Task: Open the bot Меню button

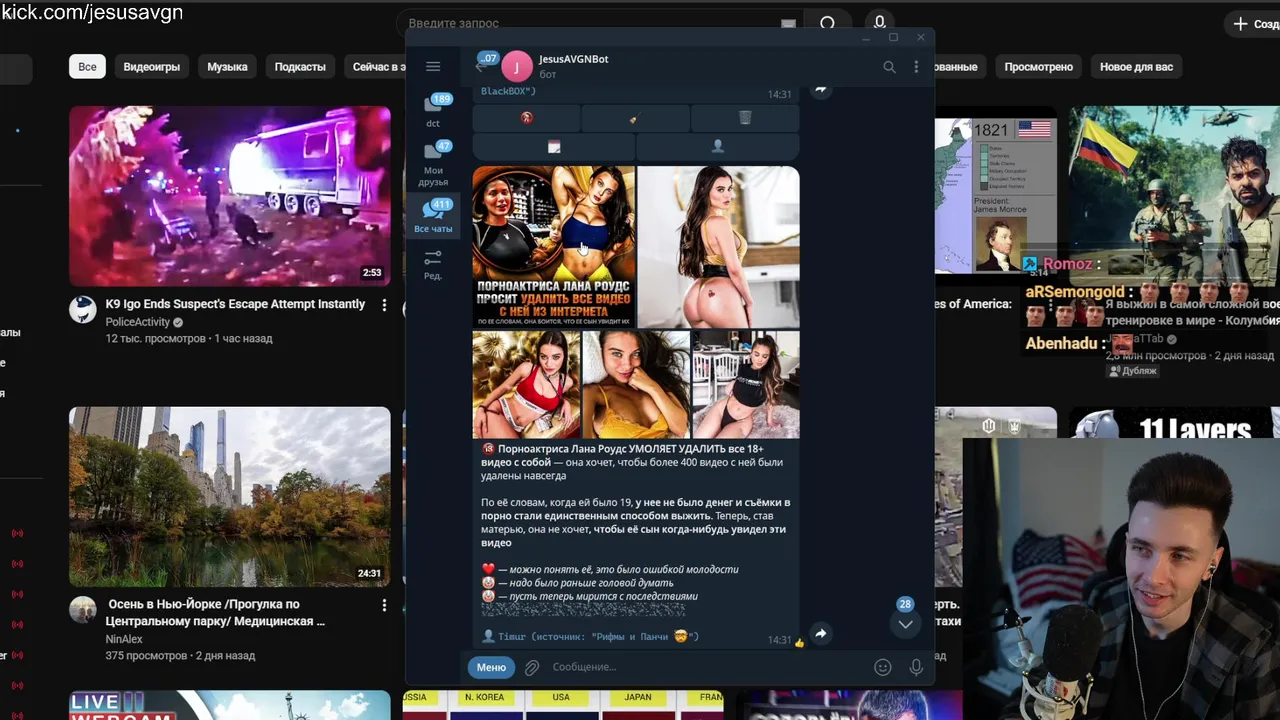Action: click(x=491, y=667)
